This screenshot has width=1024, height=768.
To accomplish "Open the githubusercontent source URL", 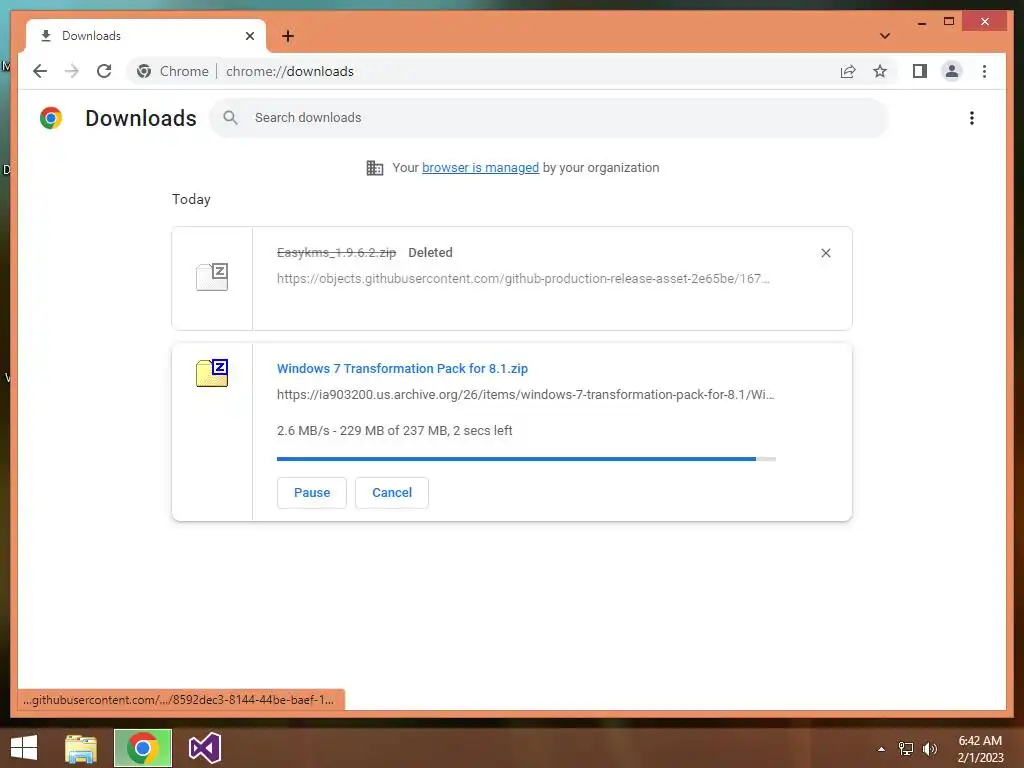I will click(x=523, y=279).
